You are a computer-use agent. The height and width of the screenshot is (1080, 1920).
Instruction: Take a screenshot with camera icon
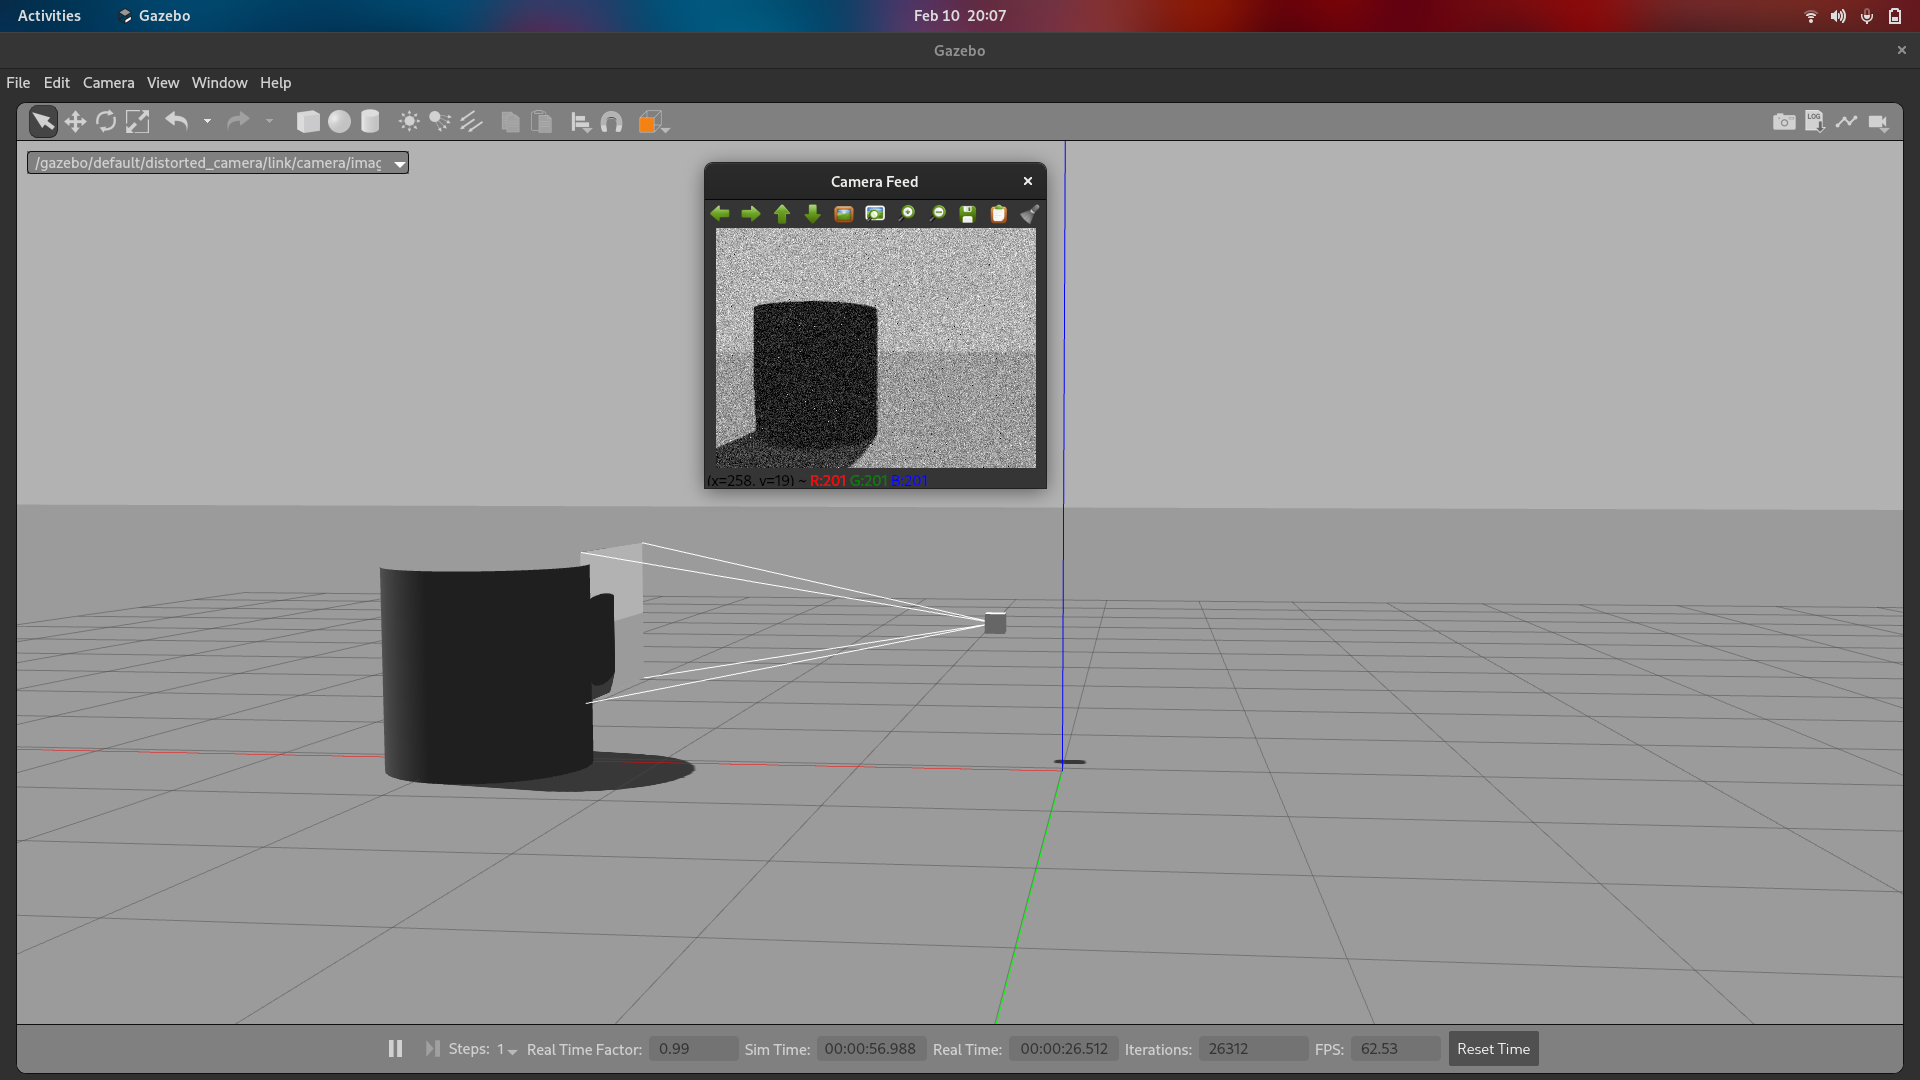pos(1783,122)
